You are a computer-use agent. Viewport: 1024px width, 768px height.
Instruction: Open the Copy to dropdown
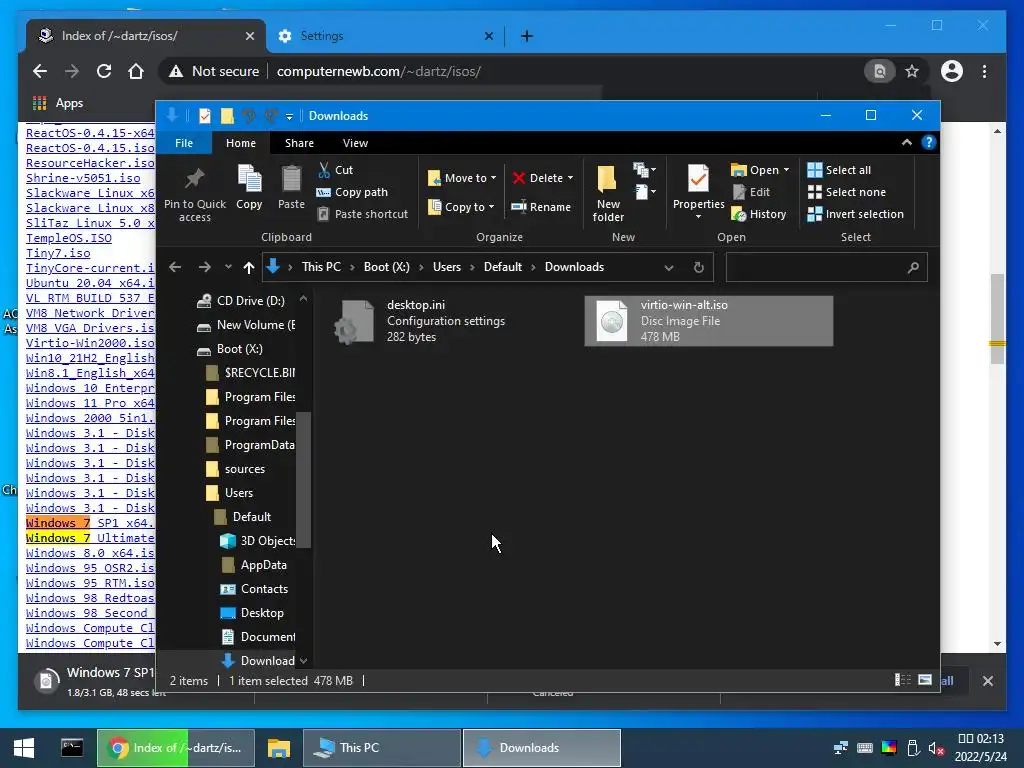[461, 207]
